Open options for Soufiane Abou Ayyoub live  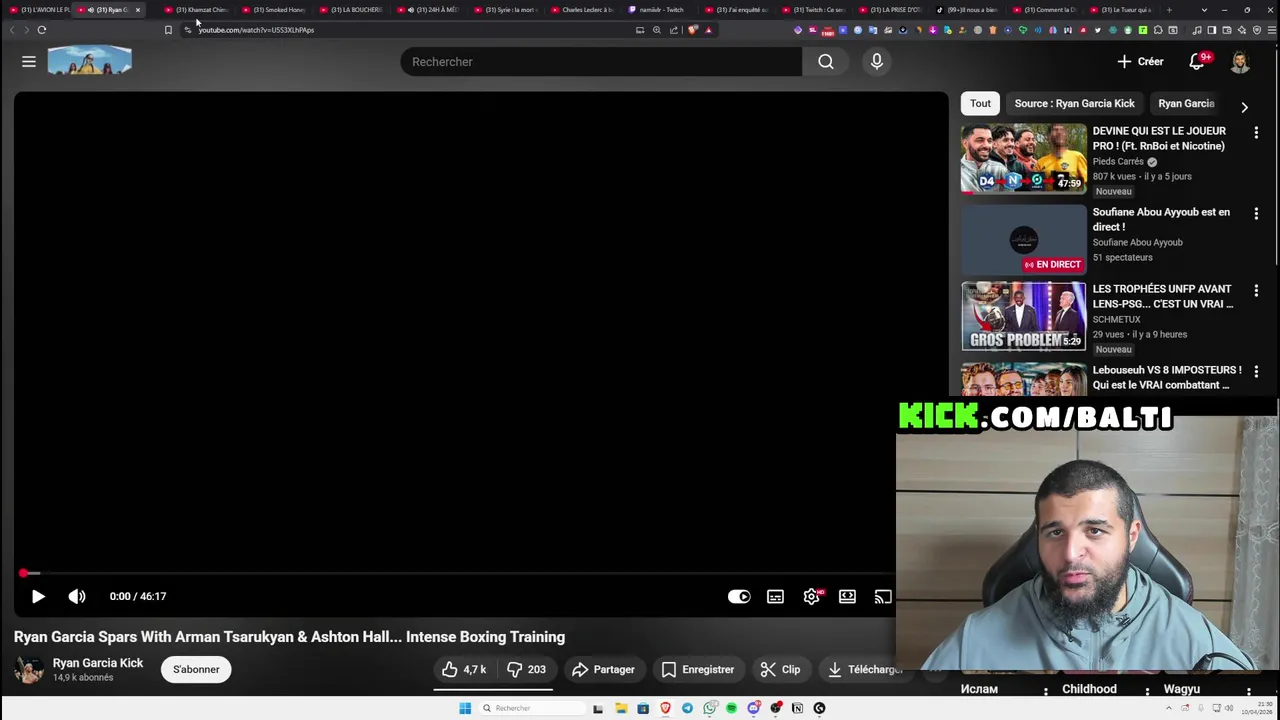(x=1256, y=214)
